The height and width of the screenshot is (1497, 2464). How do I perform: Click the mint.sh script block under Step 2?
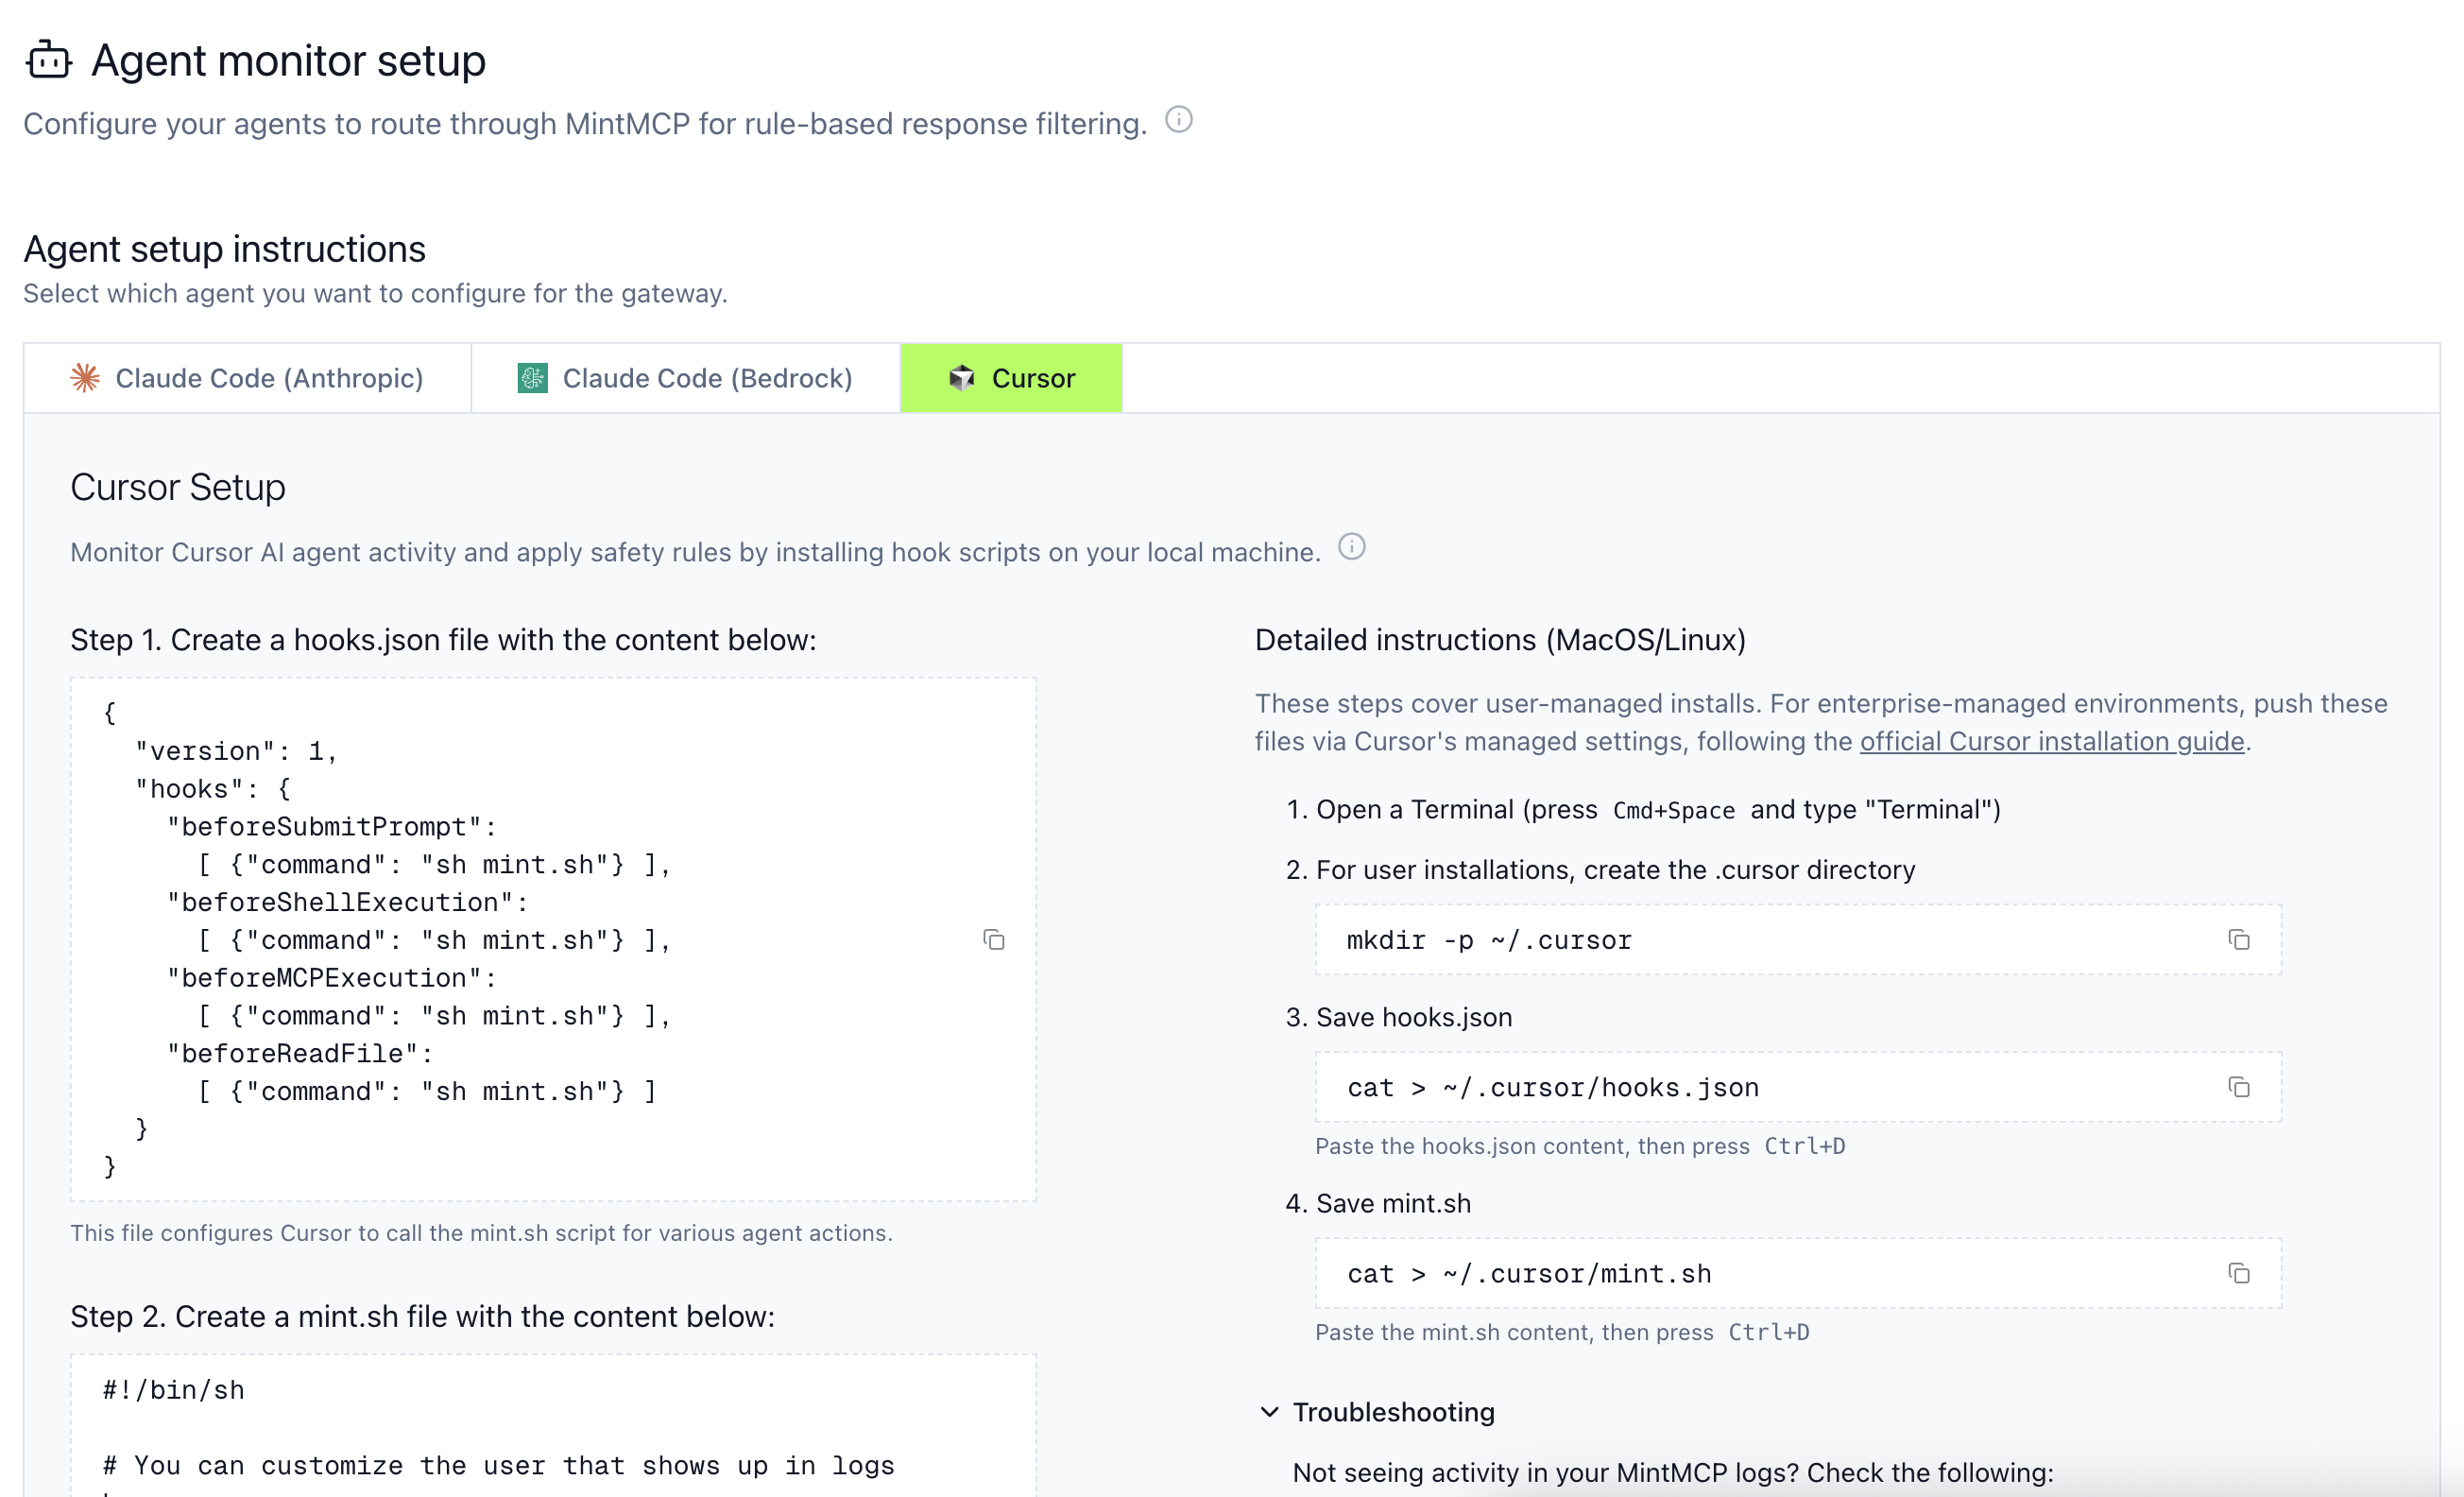[x=550, y=1430]
